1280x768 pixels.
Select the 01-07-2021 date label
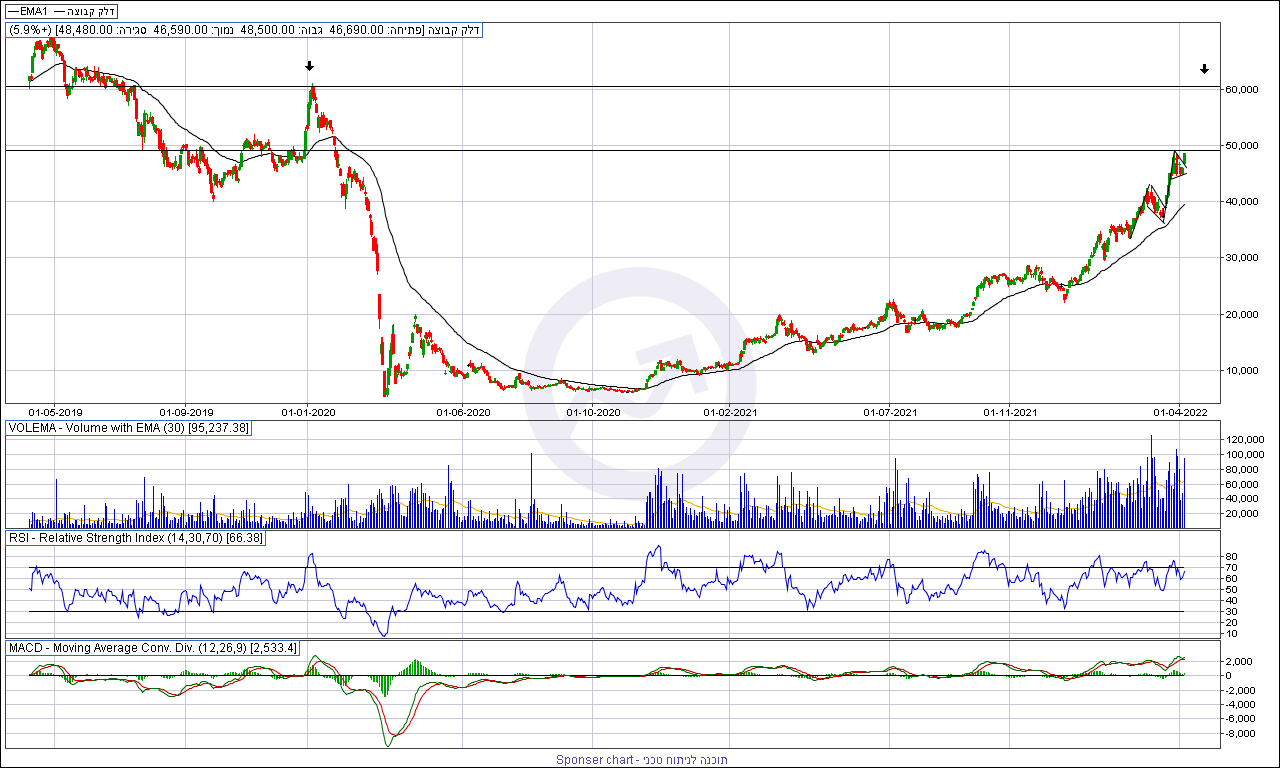pyautogui.click(x=891, y=411)
